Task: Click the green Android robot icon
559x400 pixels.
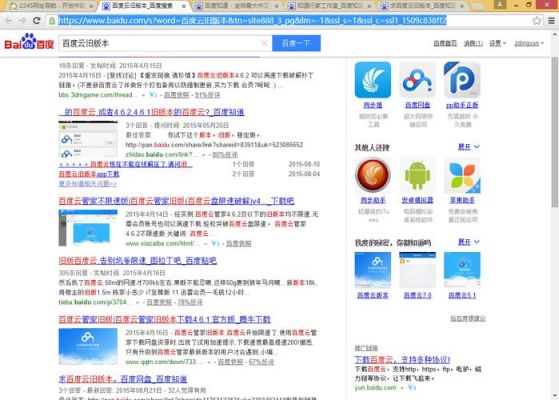Action: click(x=417, y=175)
